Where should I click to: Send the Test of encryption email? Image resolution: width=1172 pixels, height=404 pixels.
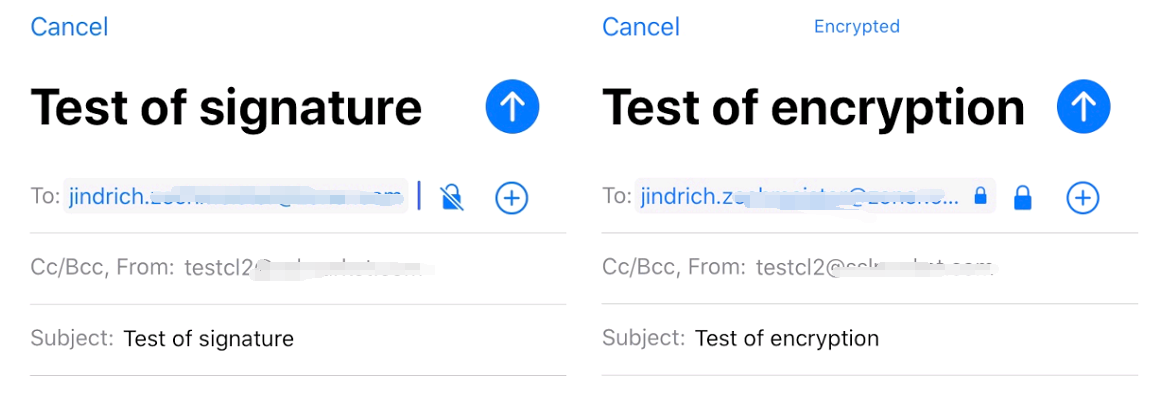[x=1084, y=108]
